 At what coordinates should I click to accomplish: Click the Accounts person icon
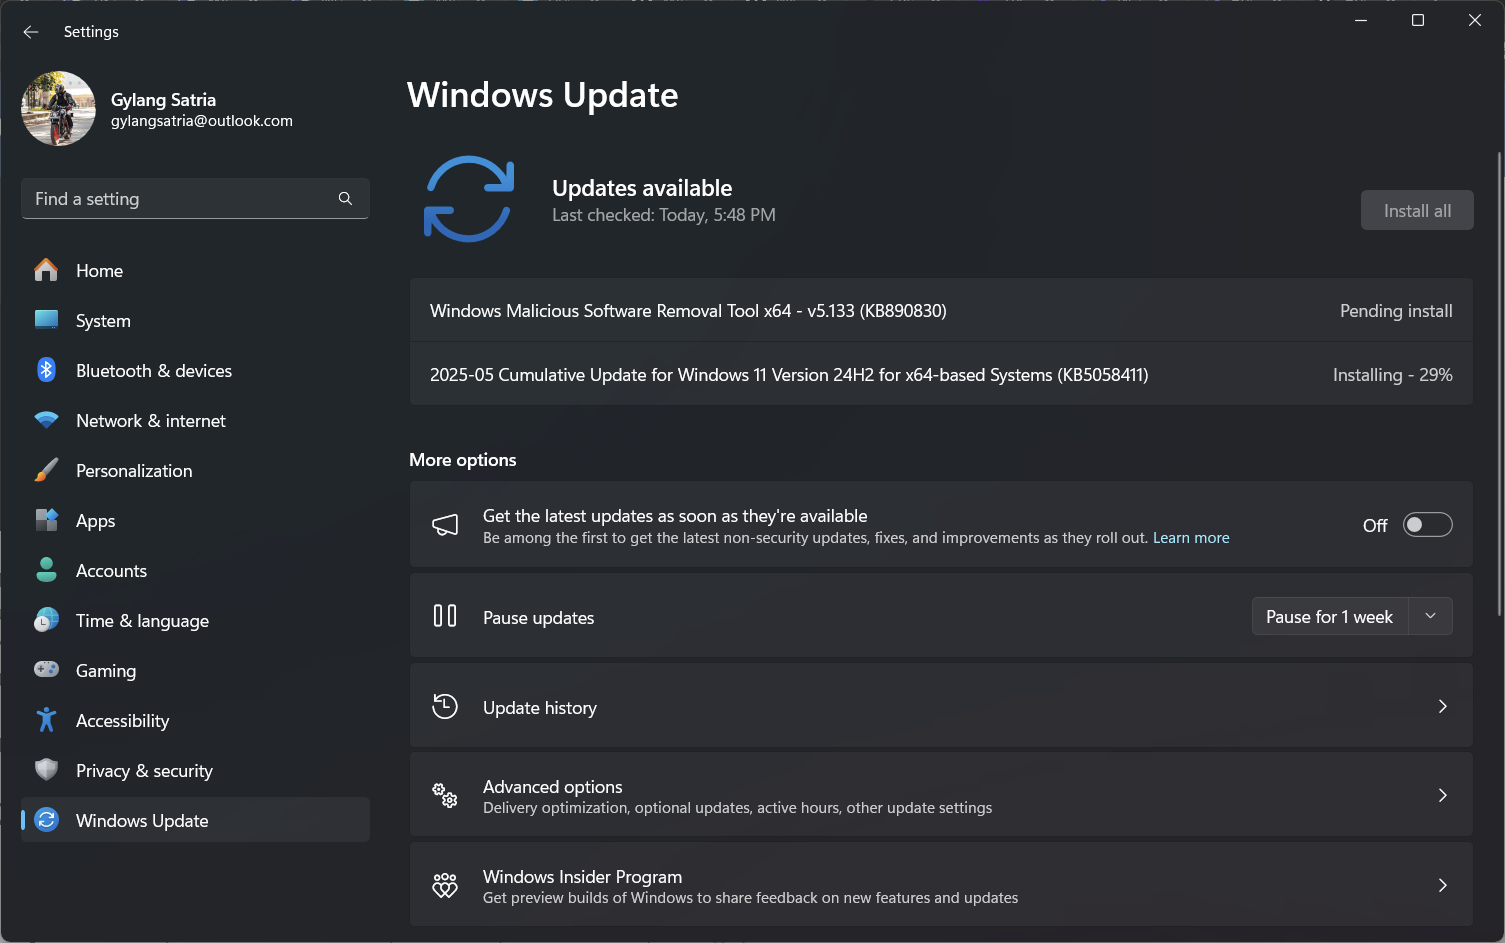click(x=46, y=570)
